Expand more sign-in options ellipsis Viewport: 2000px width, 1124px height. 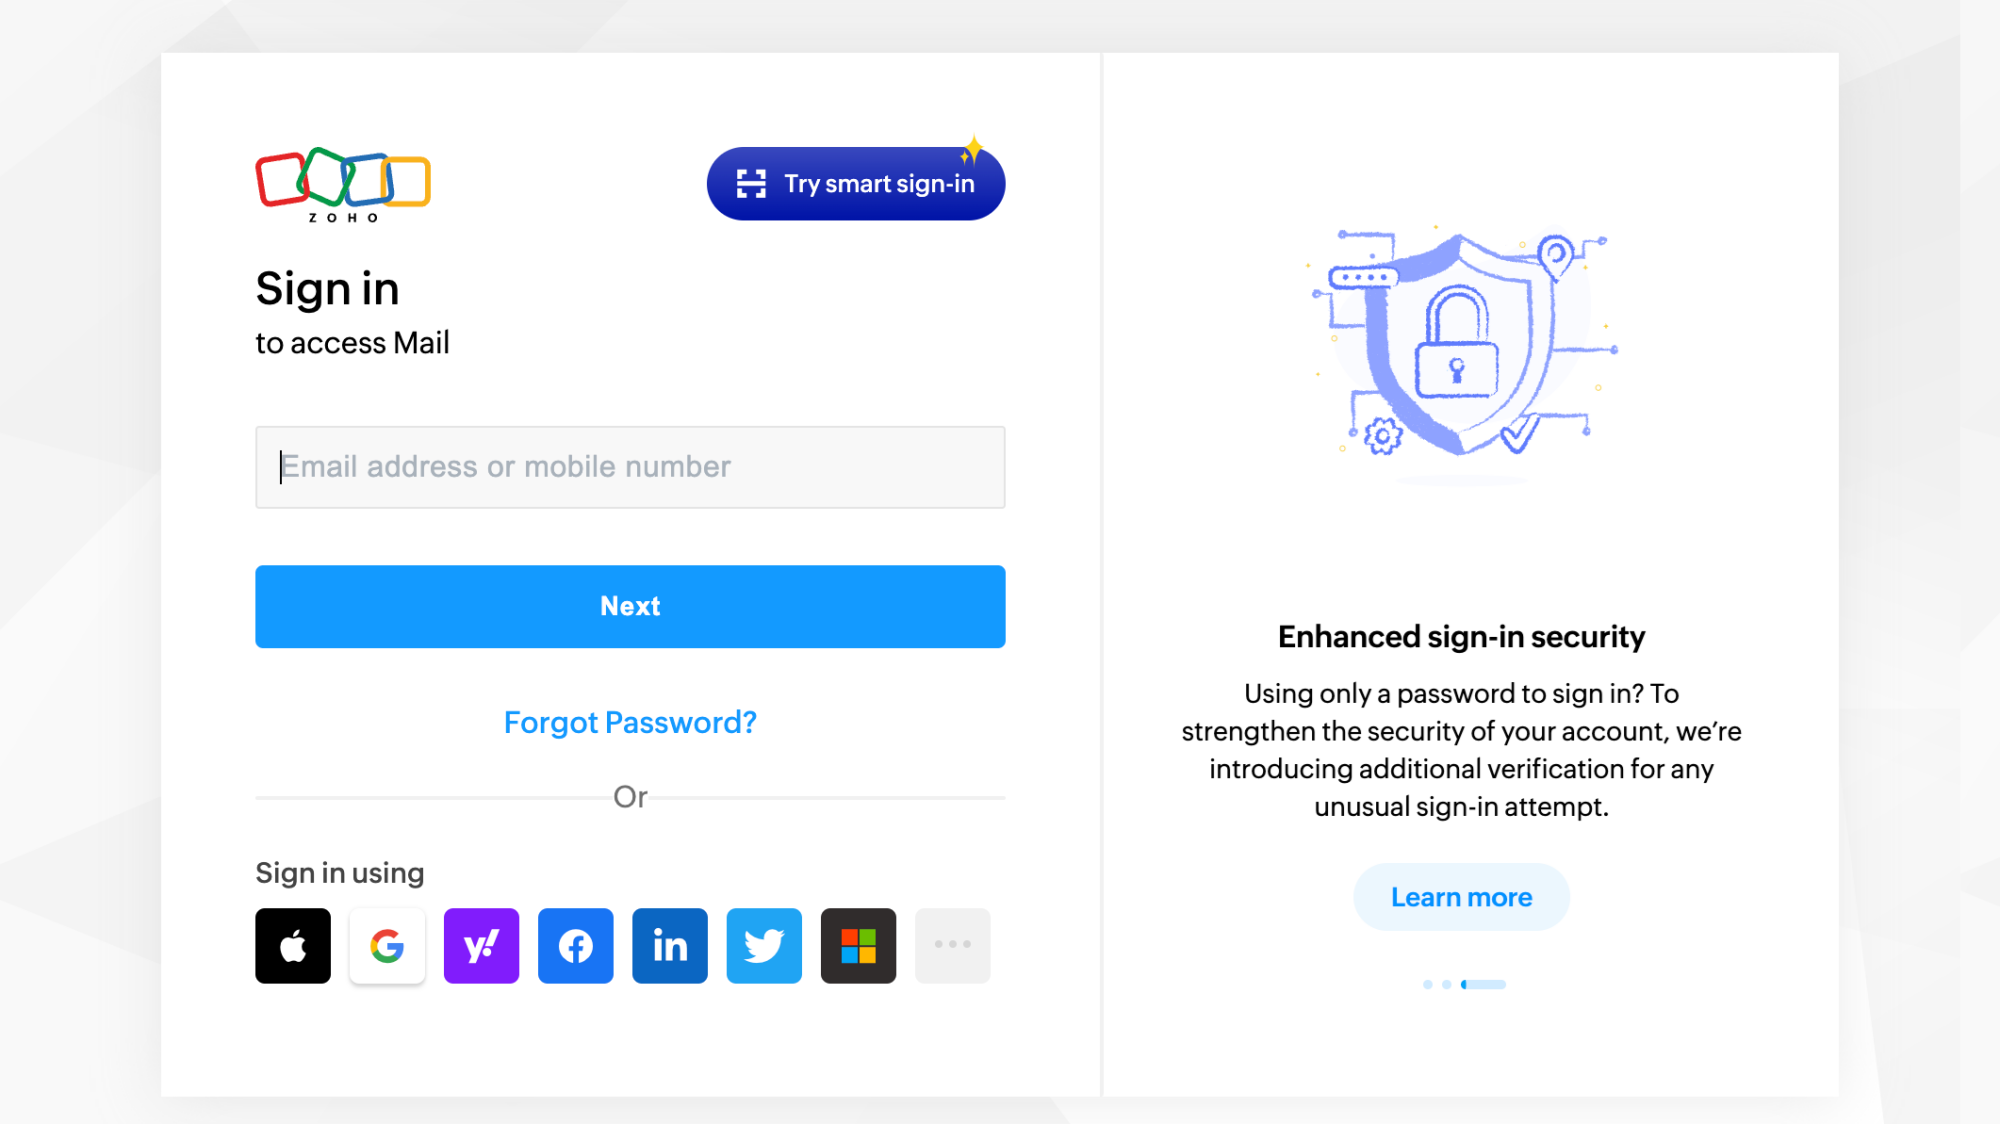tap(953, 945)
